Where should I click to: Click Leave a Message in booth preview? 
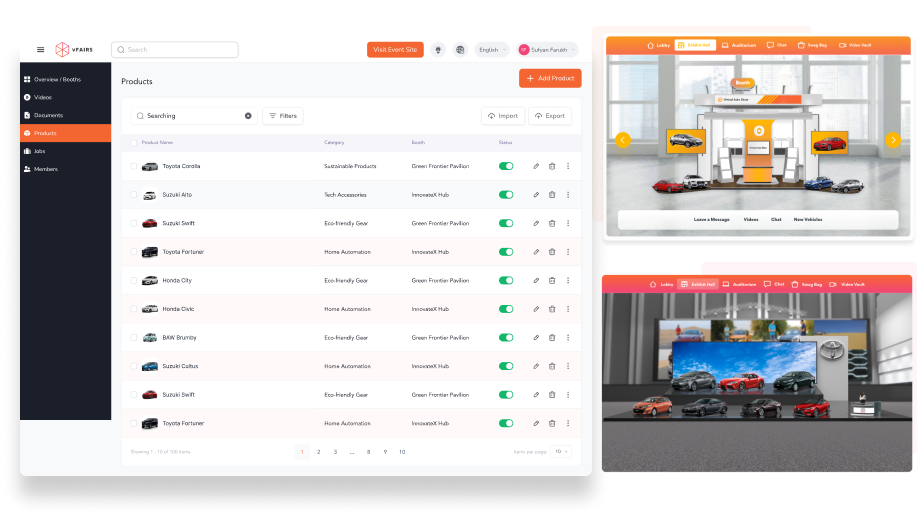[711, 220]
